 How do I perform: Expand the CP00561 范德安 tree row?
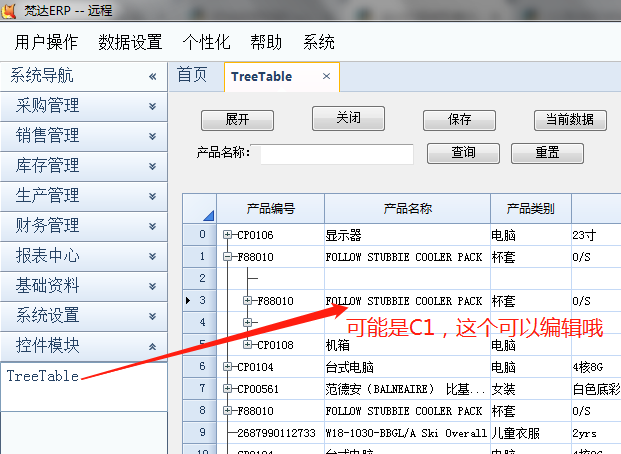(x=228, y=389)
